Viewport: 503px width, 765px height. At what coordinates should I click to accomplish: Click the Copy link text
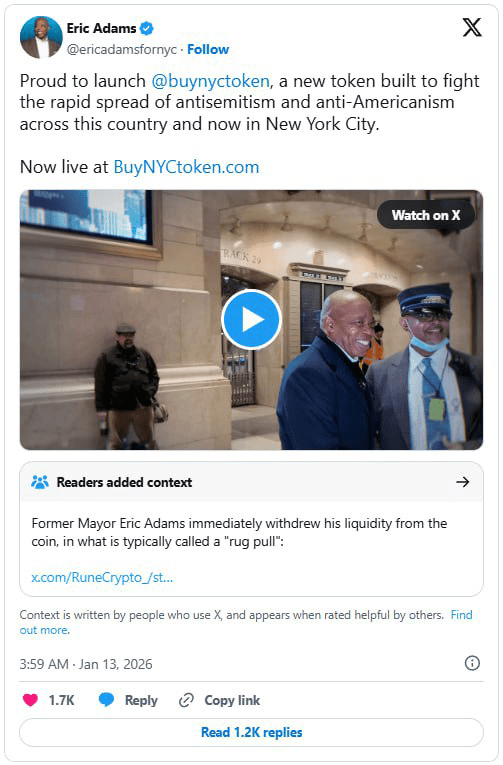coord(232,700)
